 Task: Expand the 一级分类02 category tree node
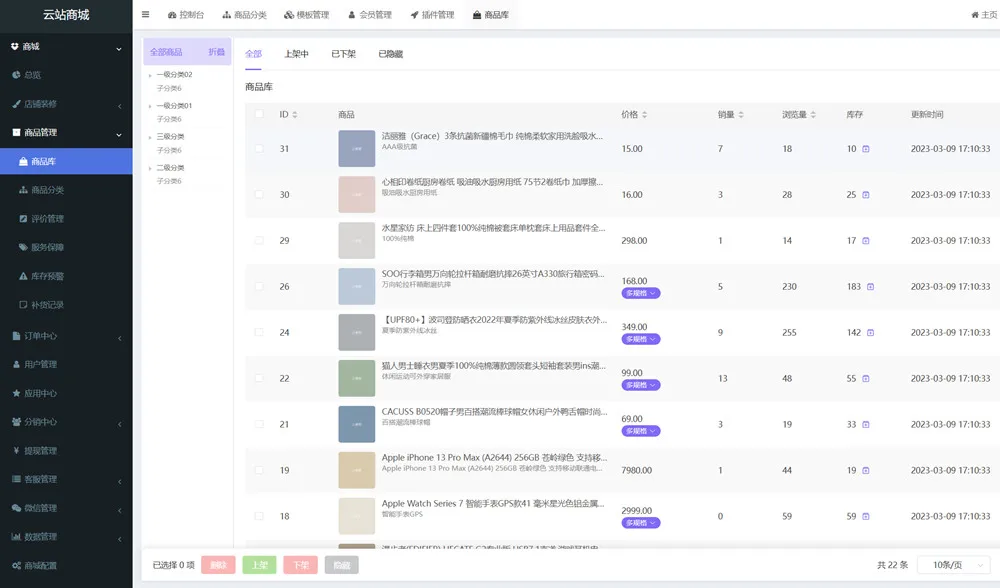point(150,75)
